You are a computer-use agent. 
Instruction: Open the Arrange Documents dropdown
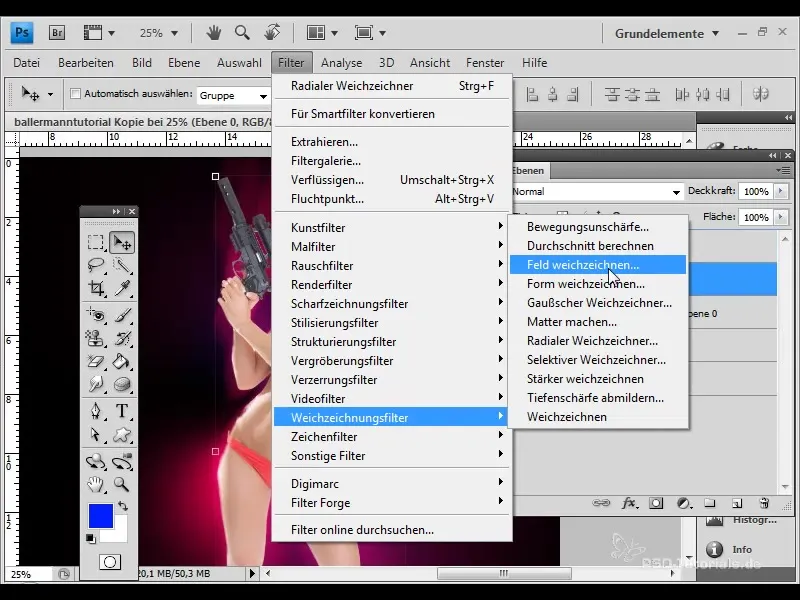click(322, 33)
